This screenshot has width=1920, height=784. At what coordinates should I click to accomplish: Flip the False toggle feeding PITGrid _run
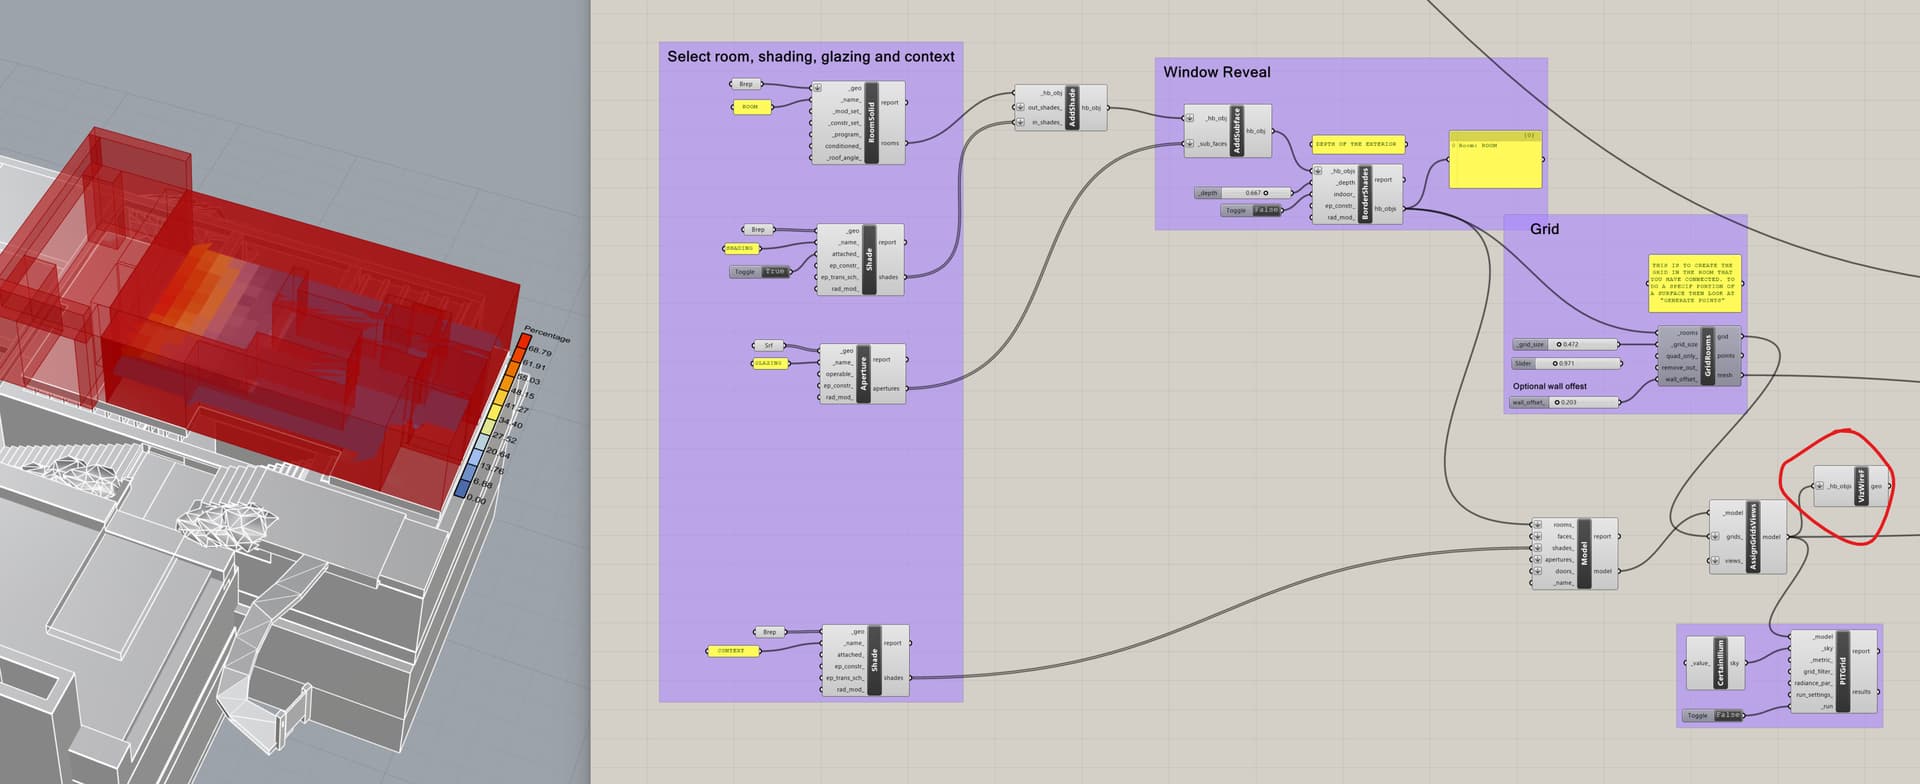click(x=1728, y=715)
